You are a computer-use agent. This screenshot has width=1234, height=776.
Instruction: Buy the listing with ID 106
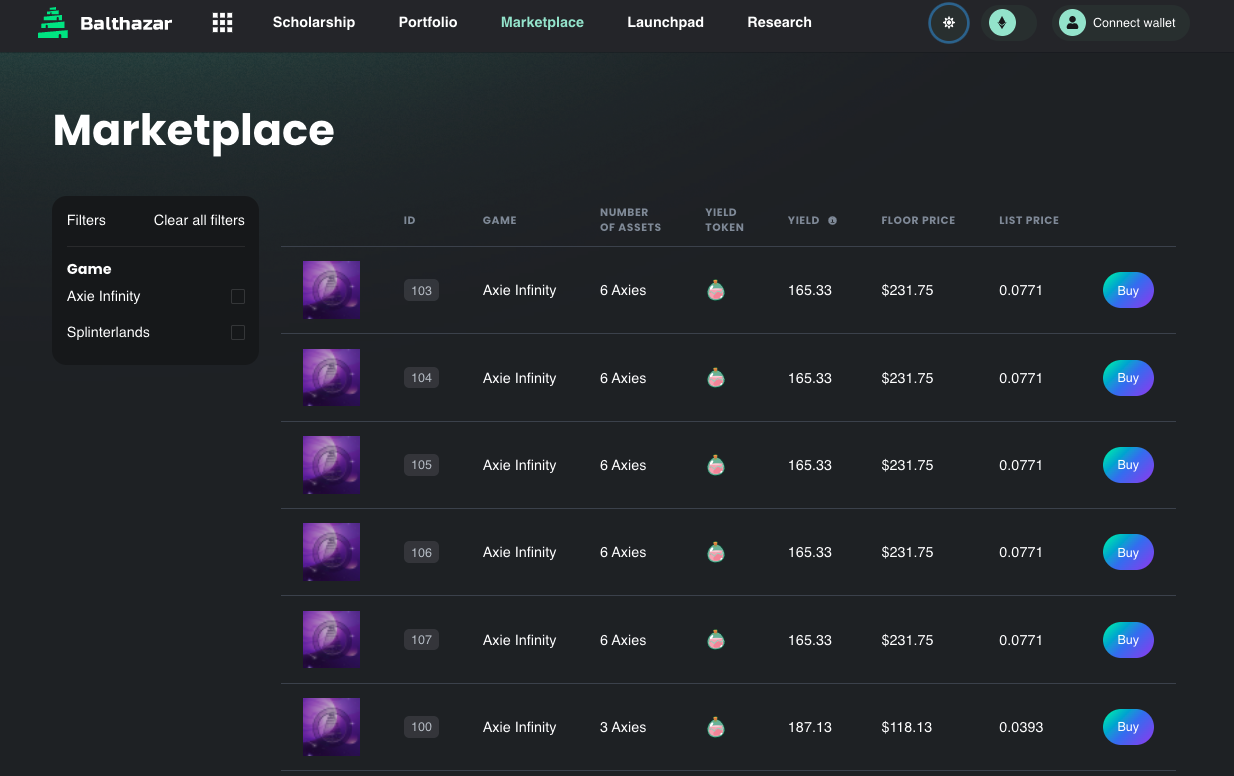point(1128,552)
